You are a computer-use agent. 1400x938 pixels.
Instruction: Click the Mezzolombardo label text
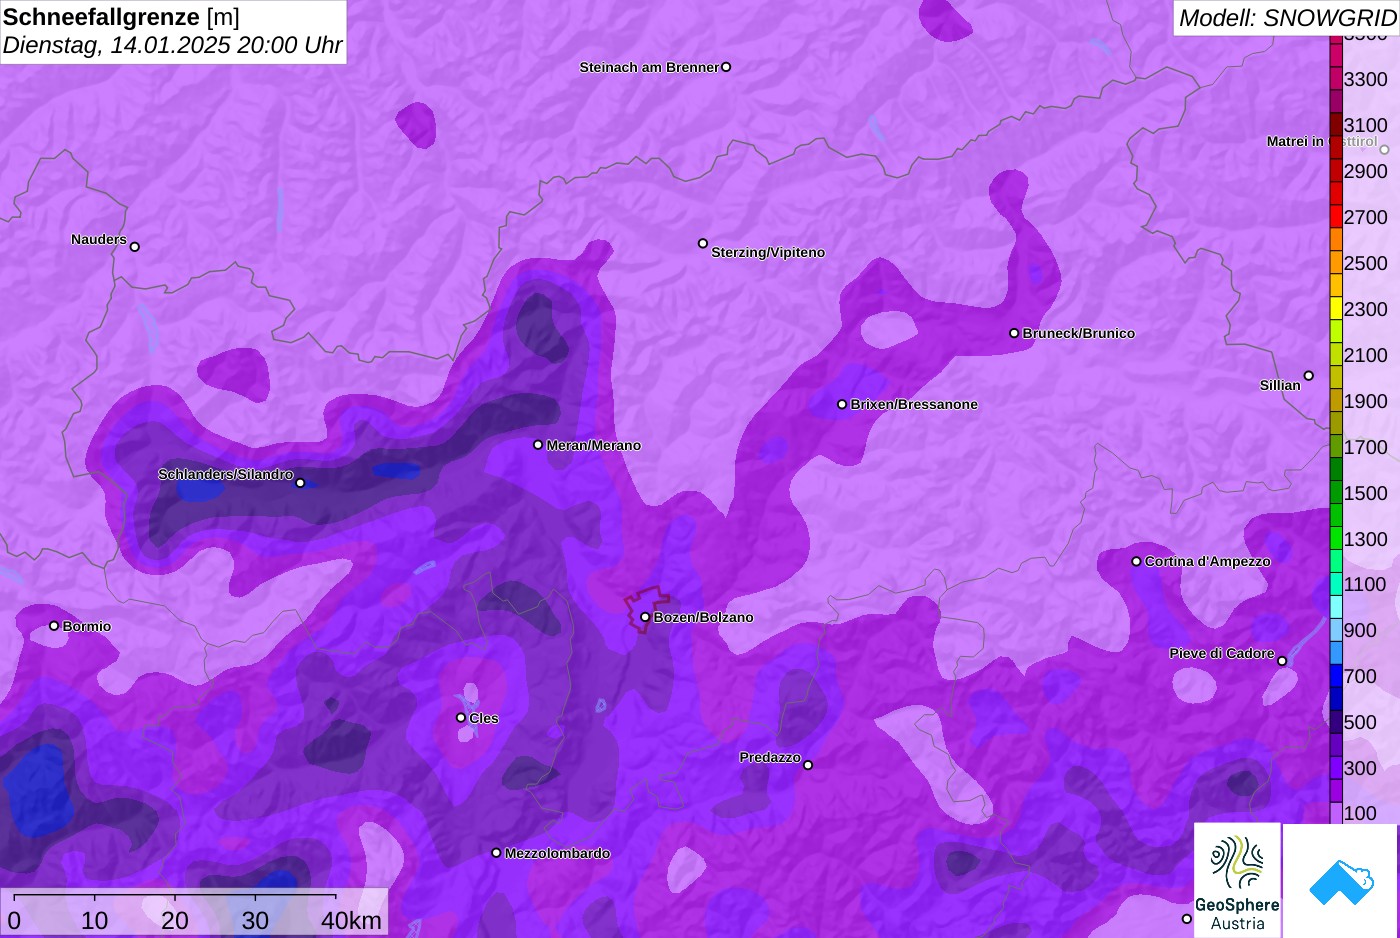(x=557, y=854)
